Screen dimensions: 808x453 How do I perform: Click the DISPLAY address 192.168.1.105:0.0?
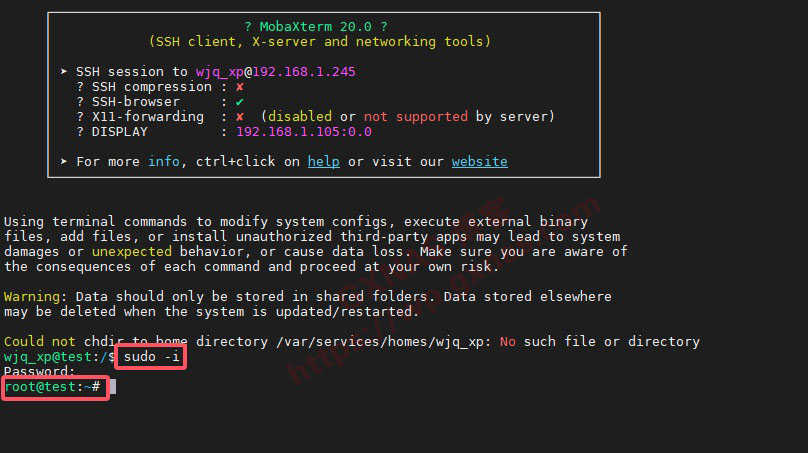pos(303,132)
